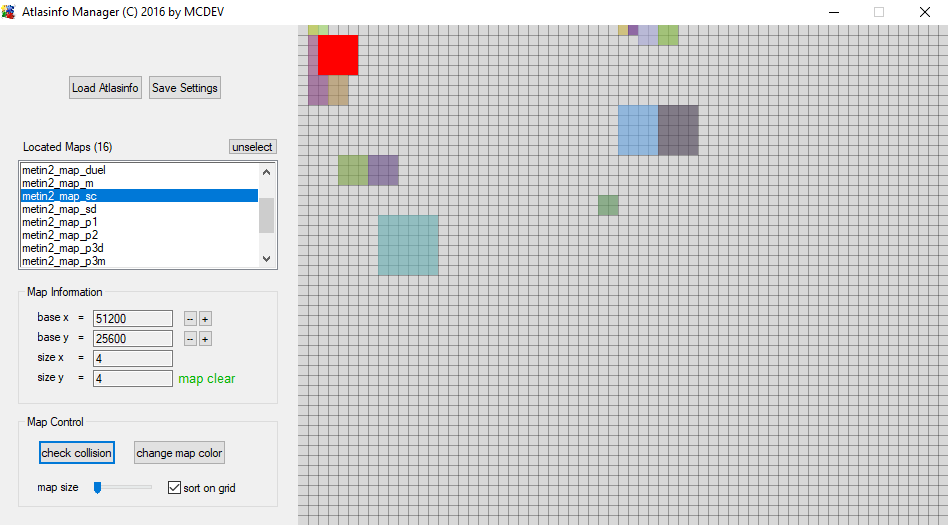Viewport: 948px width, 525px height.
Task: Select metin2_map_sc in the list
Action: [x=139, y=196]
